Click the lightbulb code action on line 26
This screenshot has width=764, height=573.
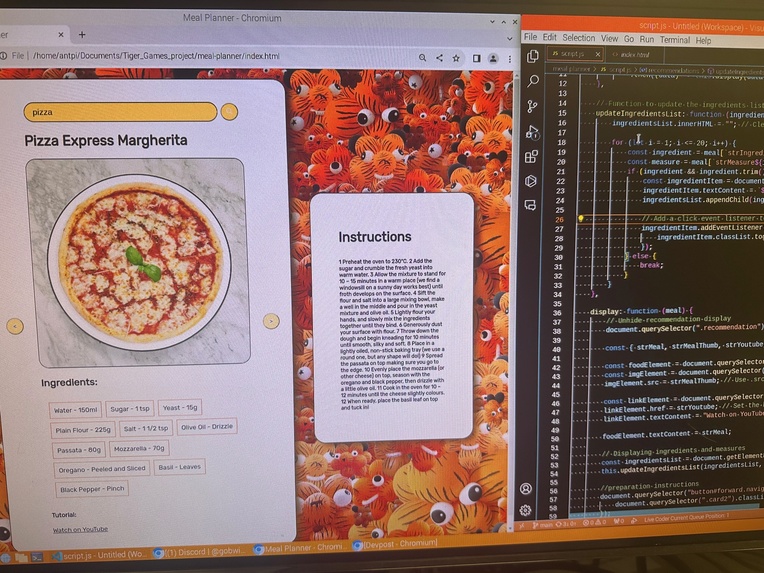pyautogui.click(x=580, y=219)
